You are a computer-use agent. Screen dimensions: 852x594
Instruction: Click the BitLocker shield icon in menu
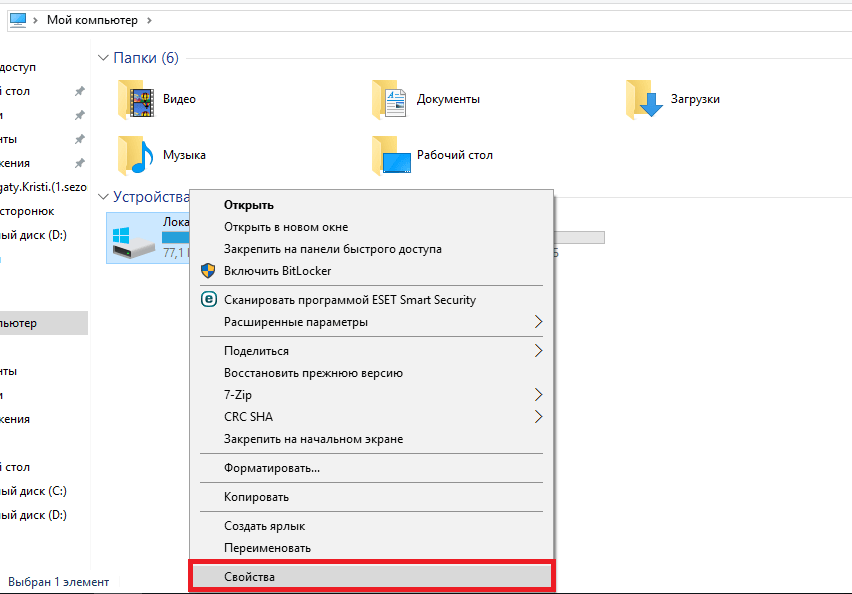pyautogui.click(x=209, y=271)
